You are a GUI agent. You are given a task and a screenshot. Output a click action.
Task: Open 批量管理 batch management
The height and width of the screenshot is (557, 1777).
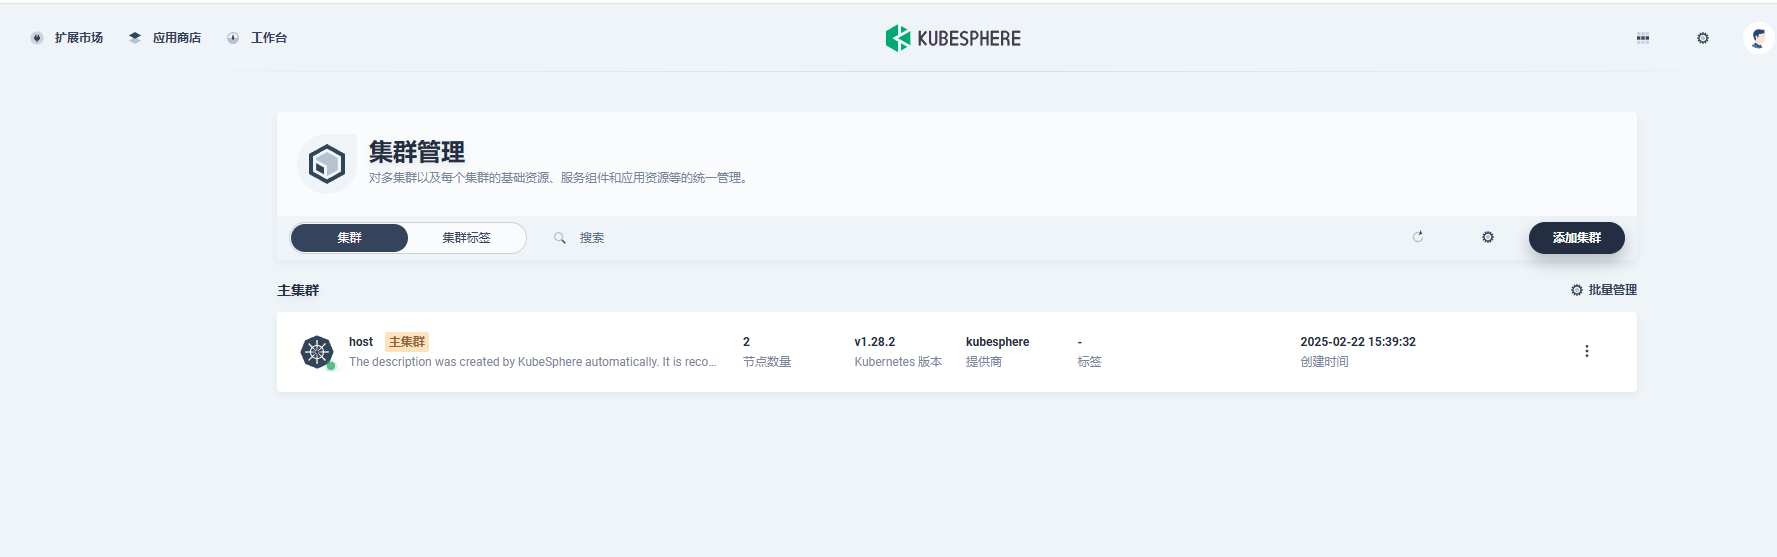click(1603, 290)
